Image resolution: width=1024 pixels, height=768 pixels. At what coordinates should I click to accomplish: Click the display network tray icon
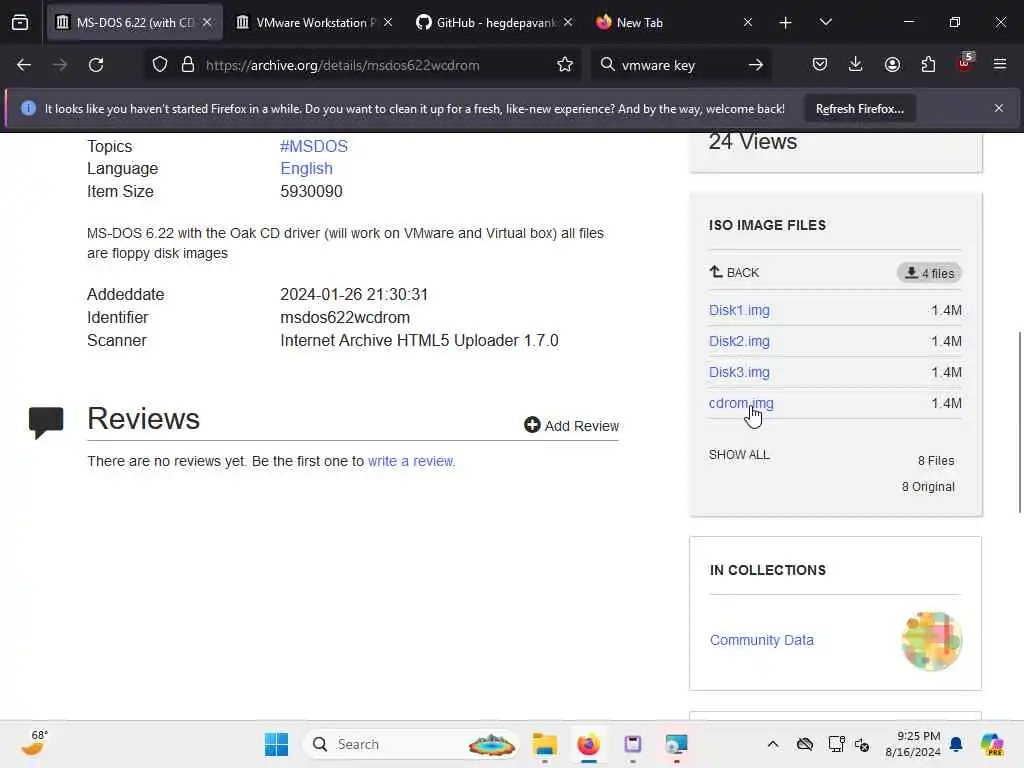[837, 744]
